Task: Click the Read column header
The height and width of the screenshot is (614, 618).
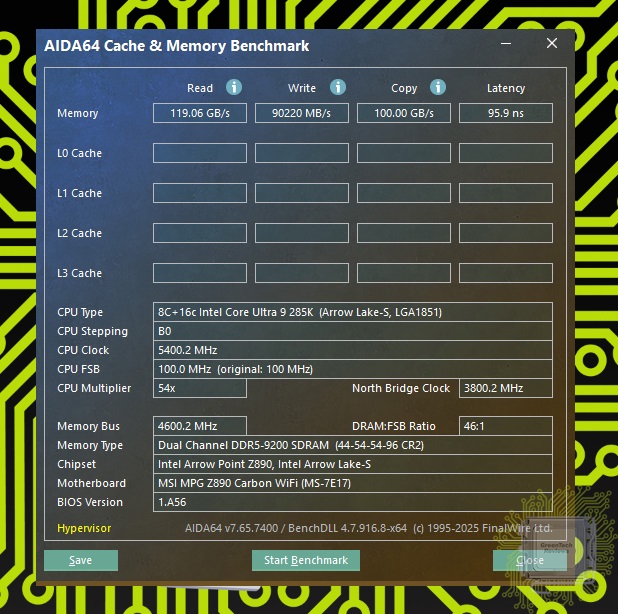Action: tap(200, 88)
